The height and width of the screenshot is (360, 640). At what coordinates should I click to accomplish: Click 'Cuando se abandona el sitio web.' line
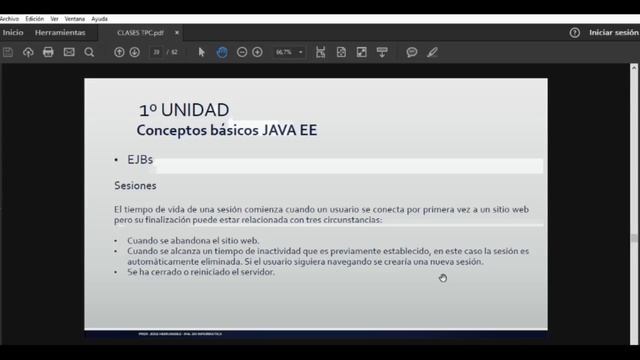193,241
